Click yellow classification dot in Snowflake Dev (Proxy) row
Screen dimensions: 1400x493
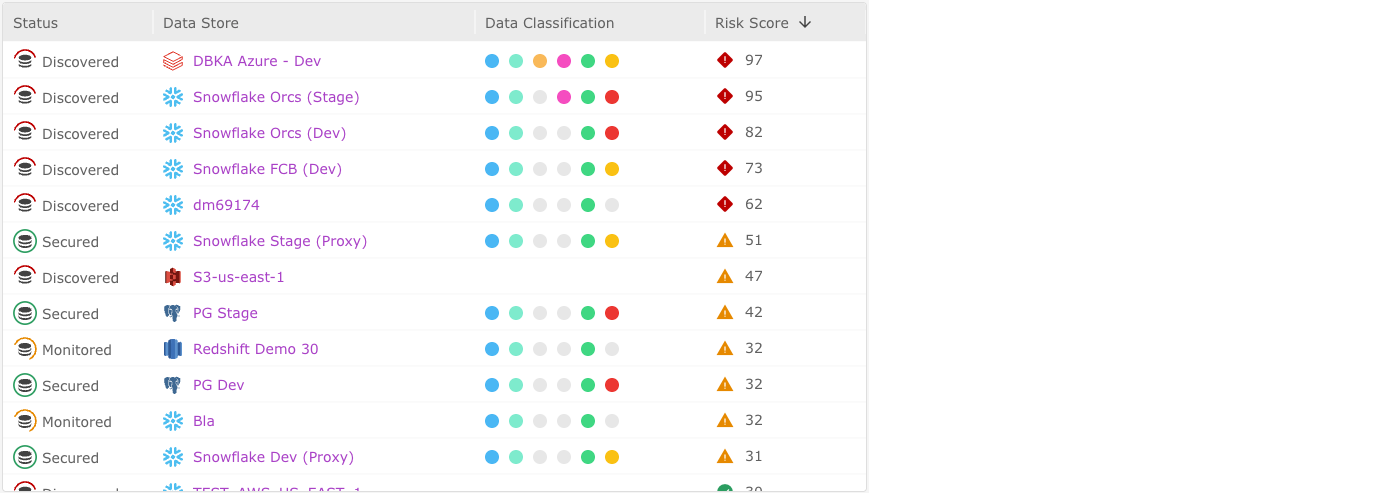(x=612, y=457)
